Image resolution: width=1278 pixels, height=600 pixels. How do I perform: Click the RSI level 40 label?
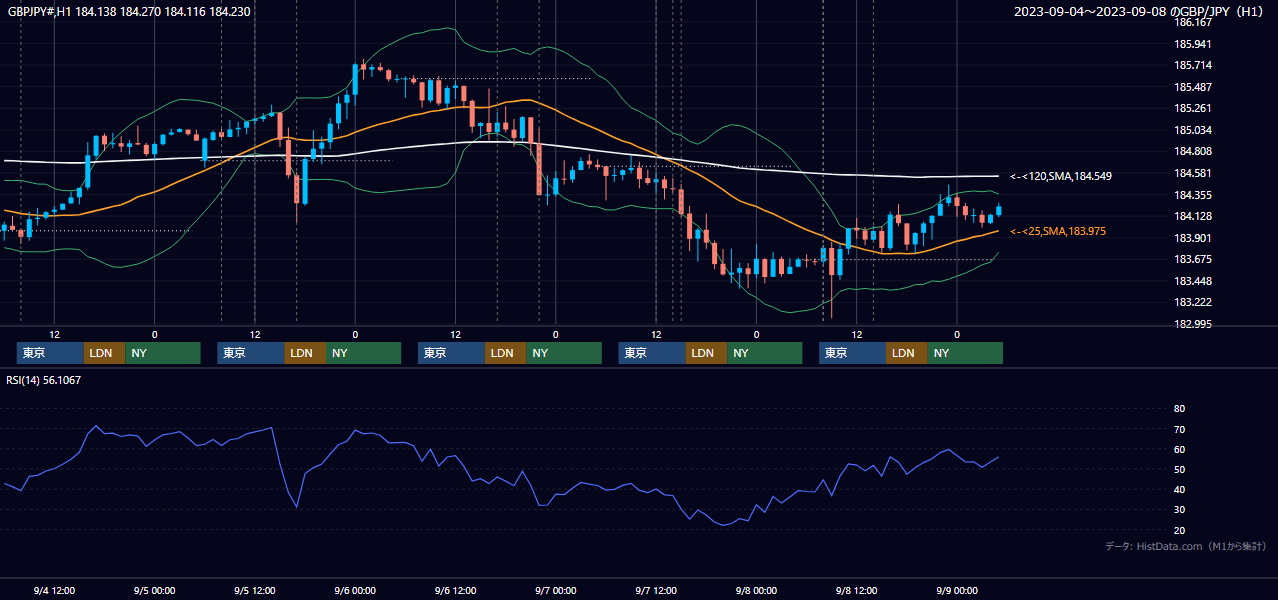[x=1179, y=490]
